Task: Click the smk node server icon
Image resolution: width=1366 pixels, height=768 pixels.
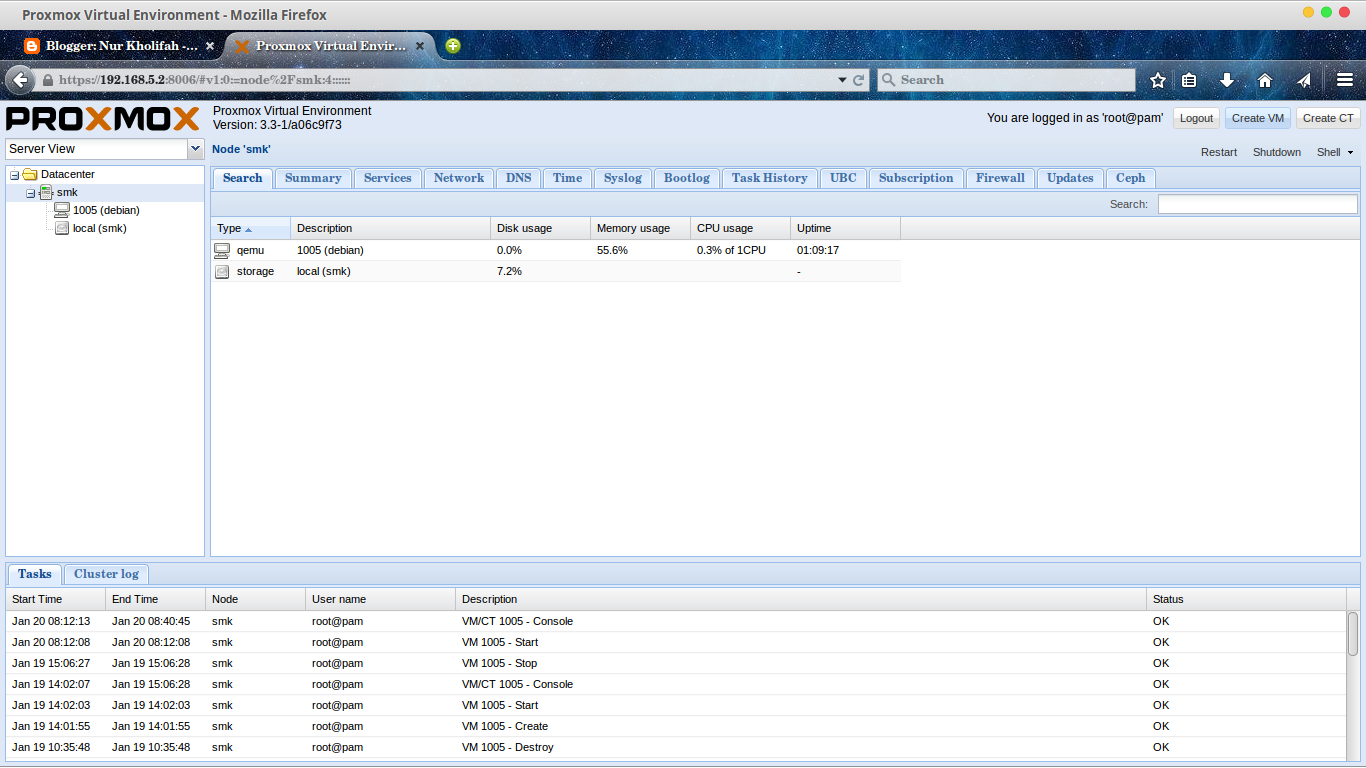Action: coord(46,192)
